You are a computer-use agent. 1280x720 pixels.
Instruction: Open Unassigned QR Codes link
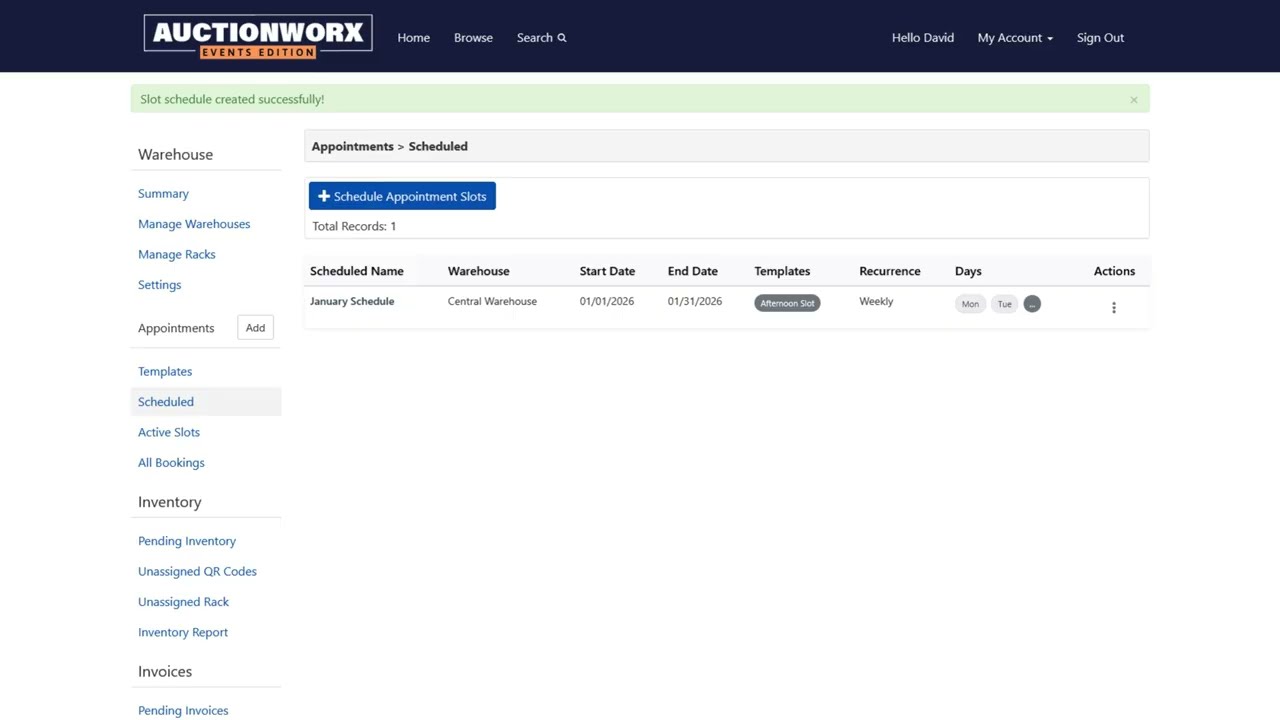[197, 572]
